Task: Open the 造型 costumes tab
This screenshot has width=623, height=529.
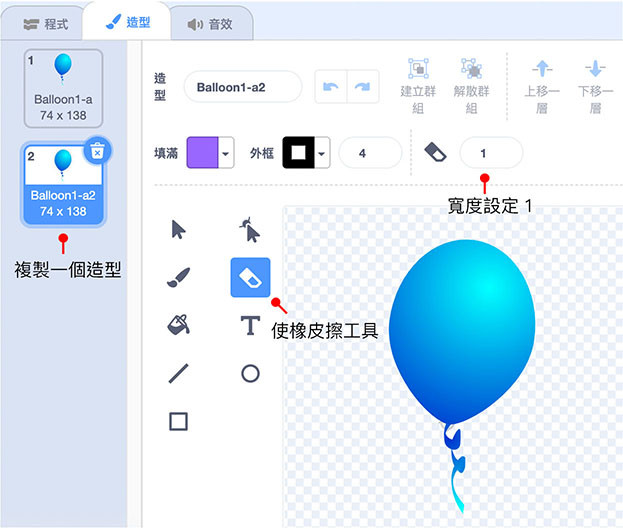Action: click(x=128, y=22)
